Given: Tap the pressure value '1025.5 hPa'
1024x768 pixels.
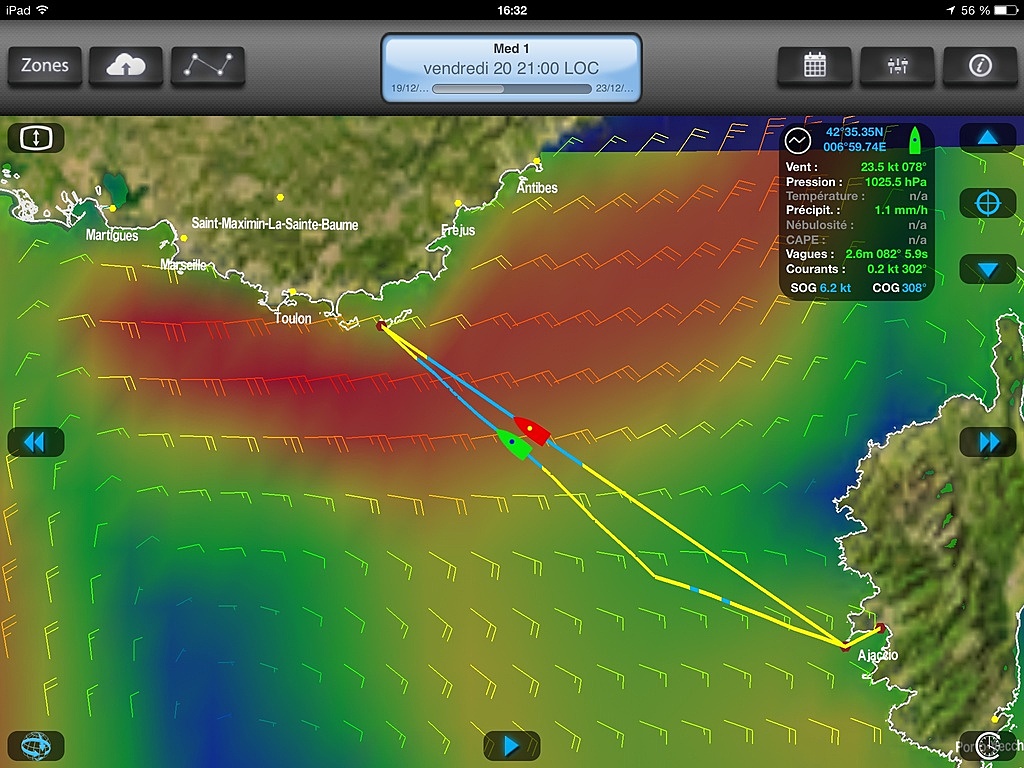Looking at the screenshot, I should coord(895,182).
